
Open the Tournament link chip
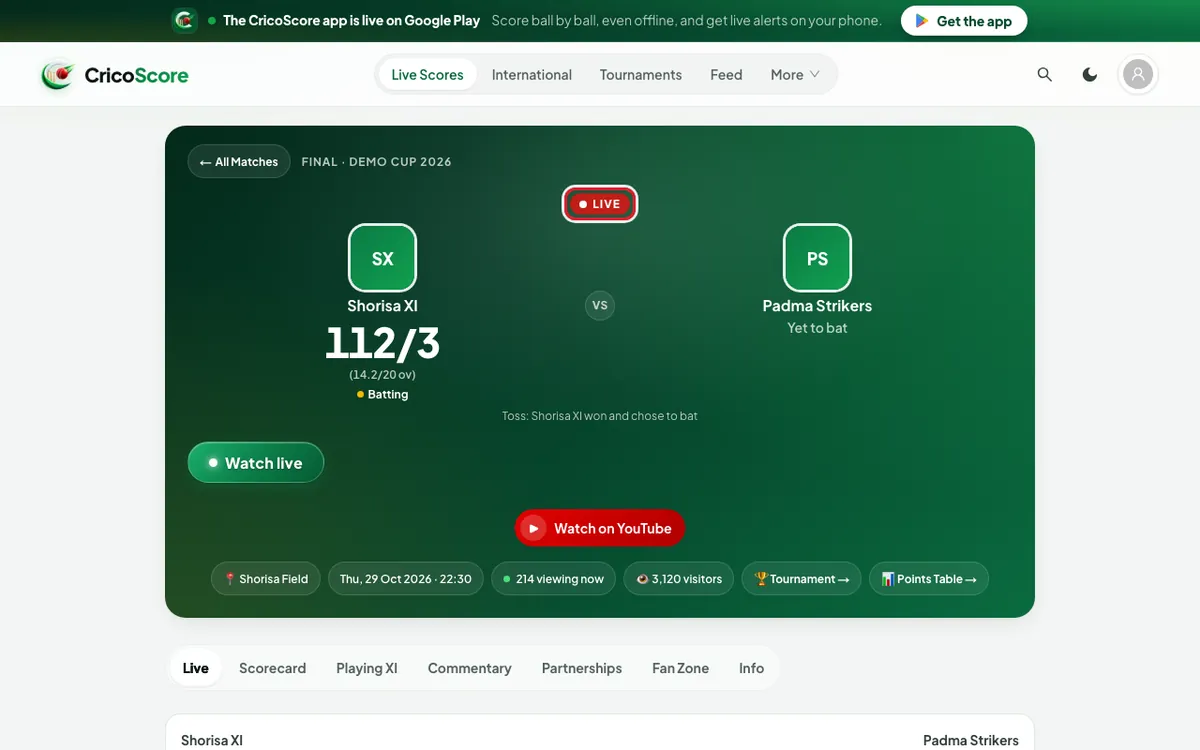tap(801, 579)
